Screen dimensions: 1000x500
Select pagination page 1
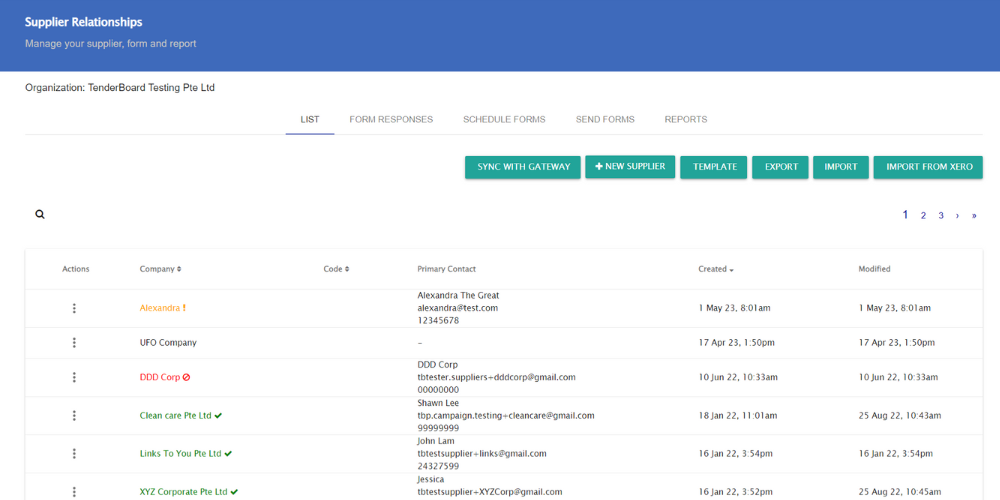(x=905, y=215)
